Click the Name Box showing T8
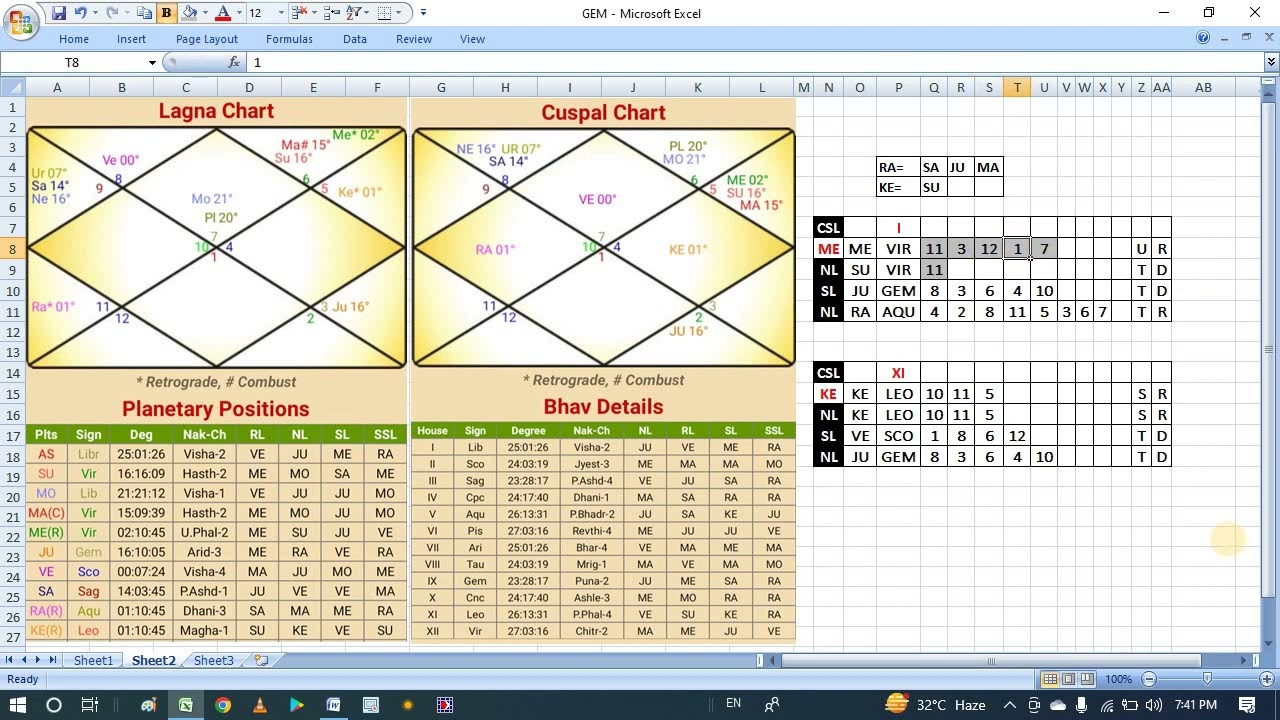 pyautogui.click(x=73, y=62)
